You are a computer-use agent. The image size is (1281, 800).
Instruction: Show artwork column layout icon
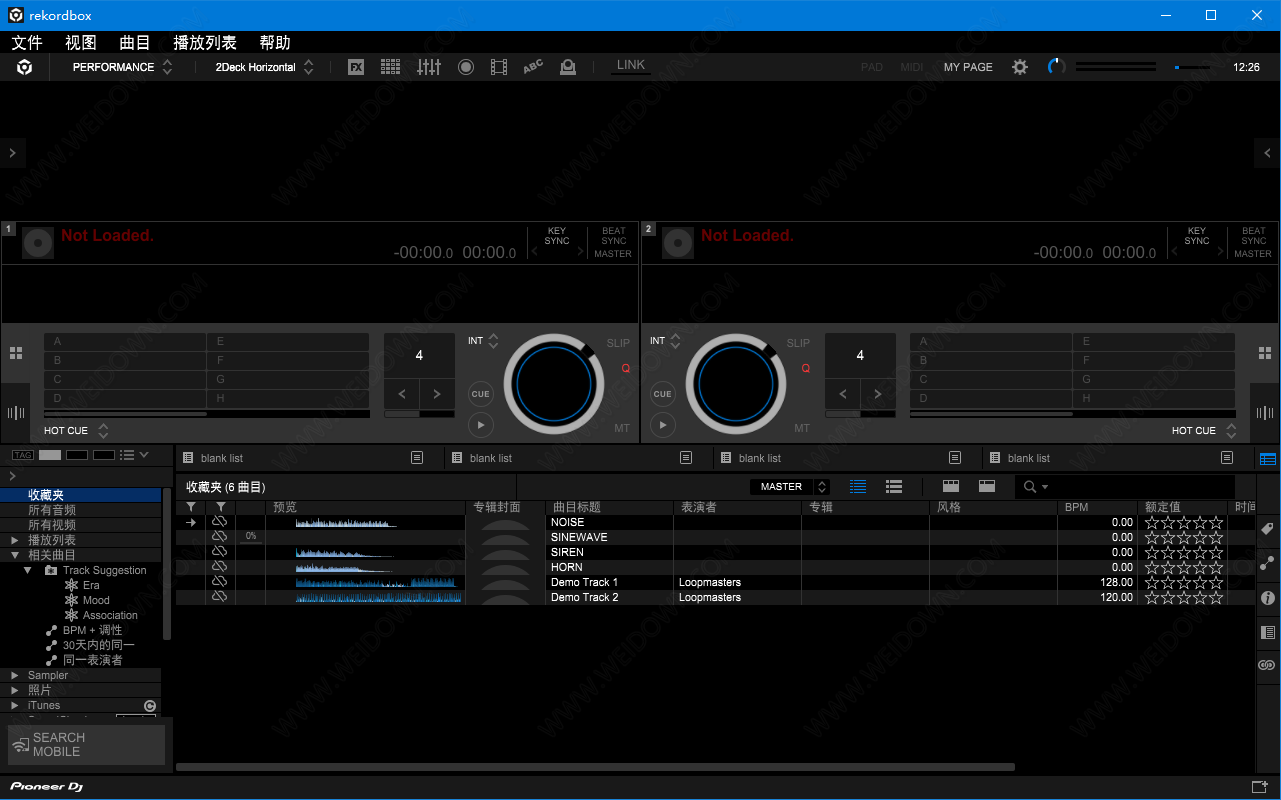point(951,487)
